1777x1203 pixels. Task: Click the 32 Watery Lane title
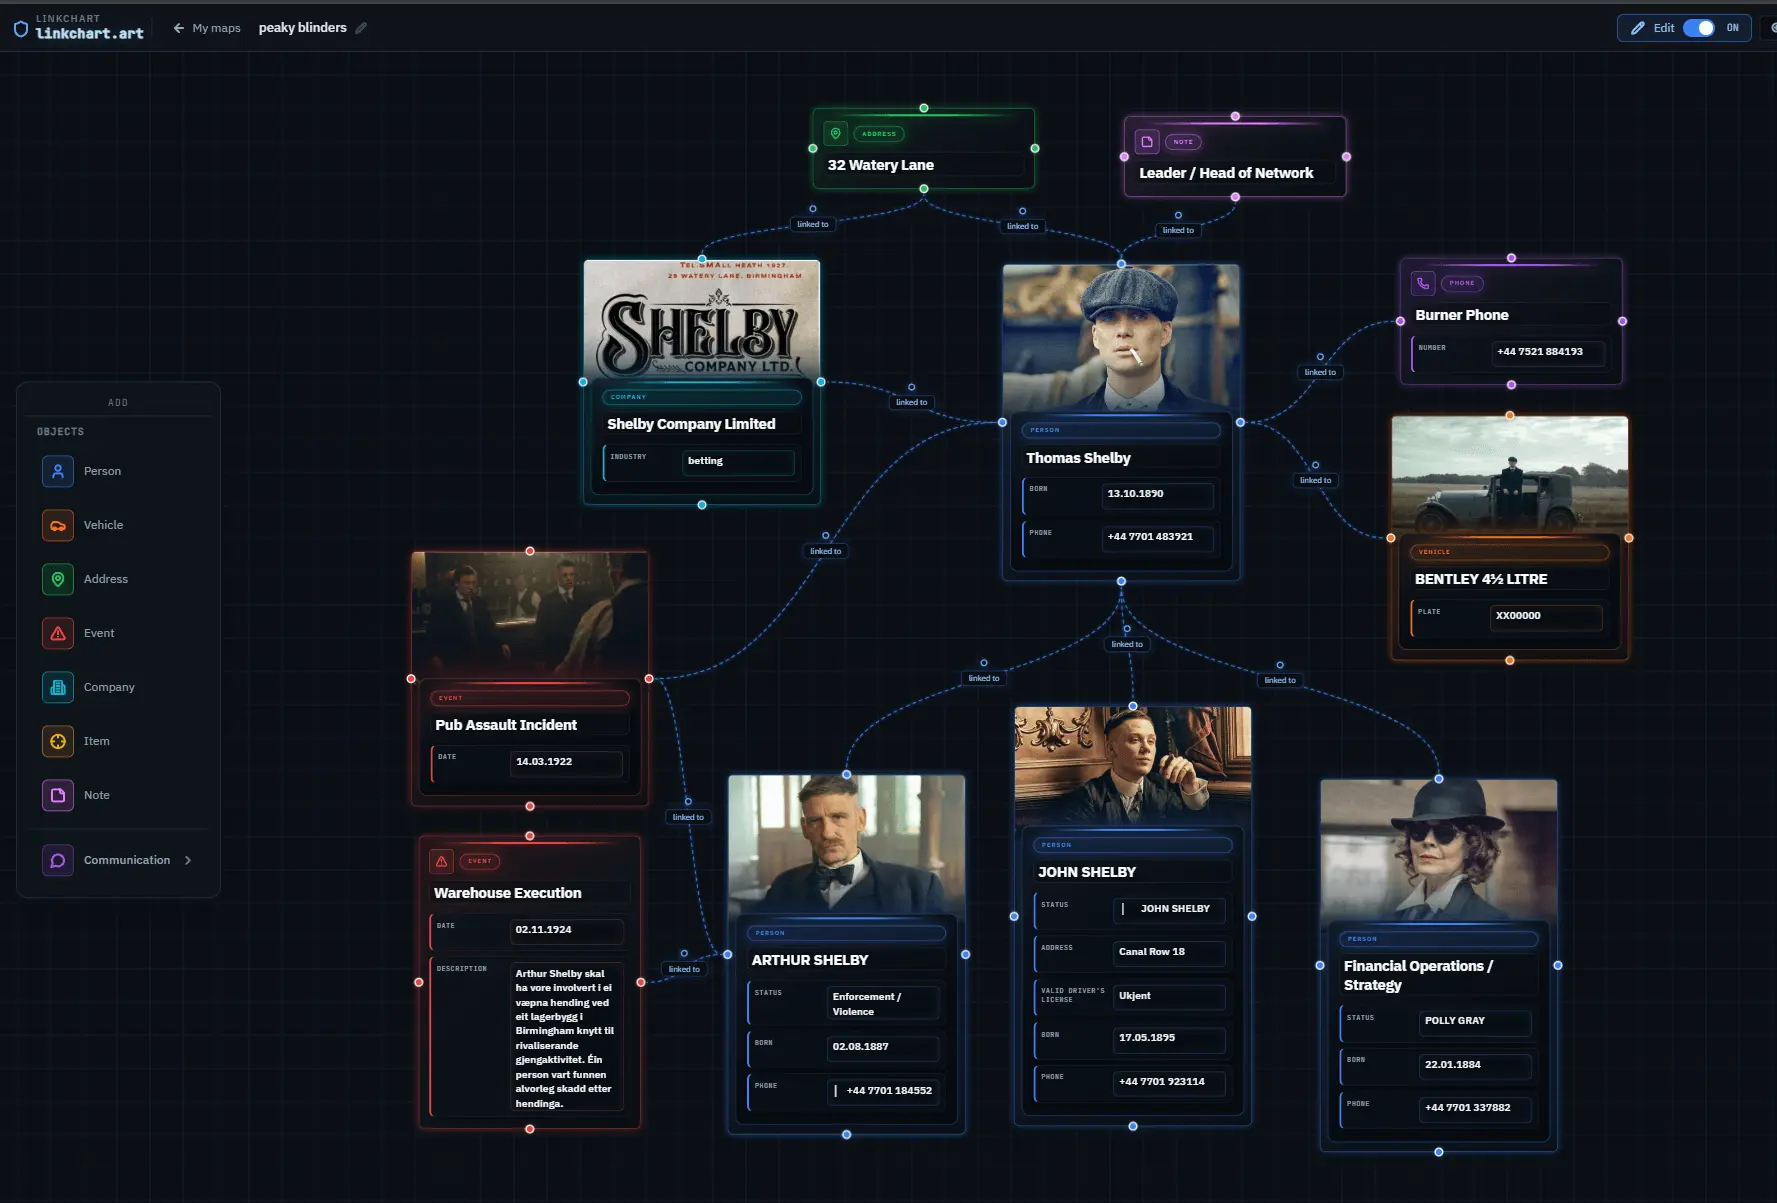coord(880,165)
